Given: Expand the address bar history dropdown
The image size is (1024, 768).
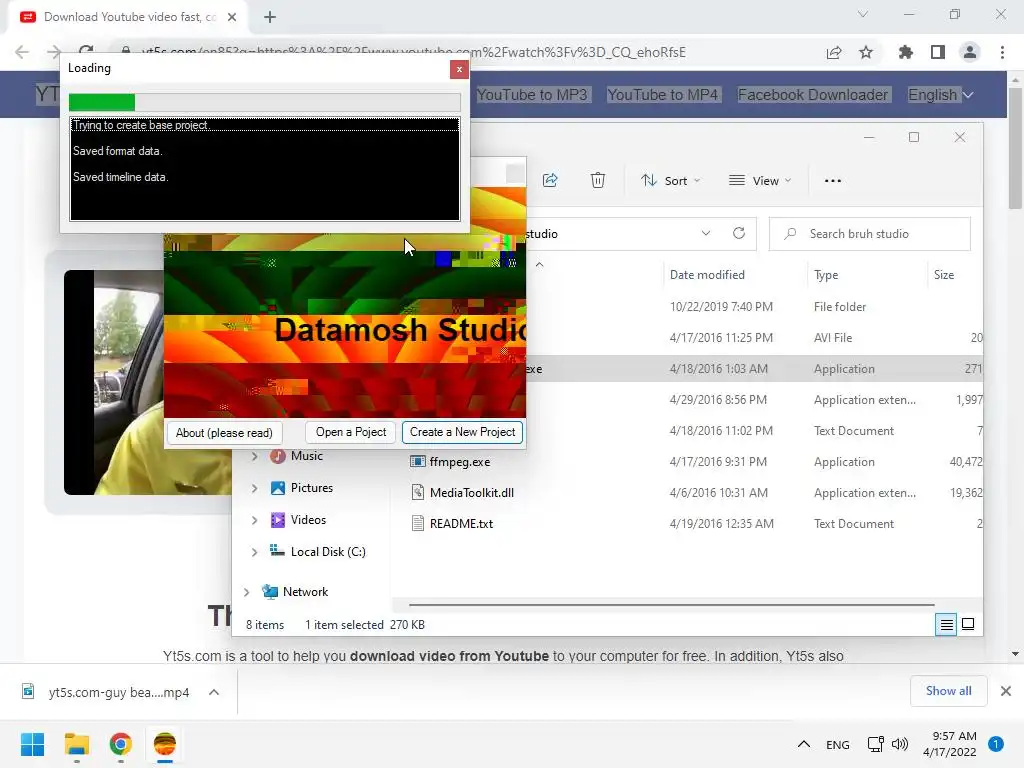Looking at the screenshot, I should [705, 234].
